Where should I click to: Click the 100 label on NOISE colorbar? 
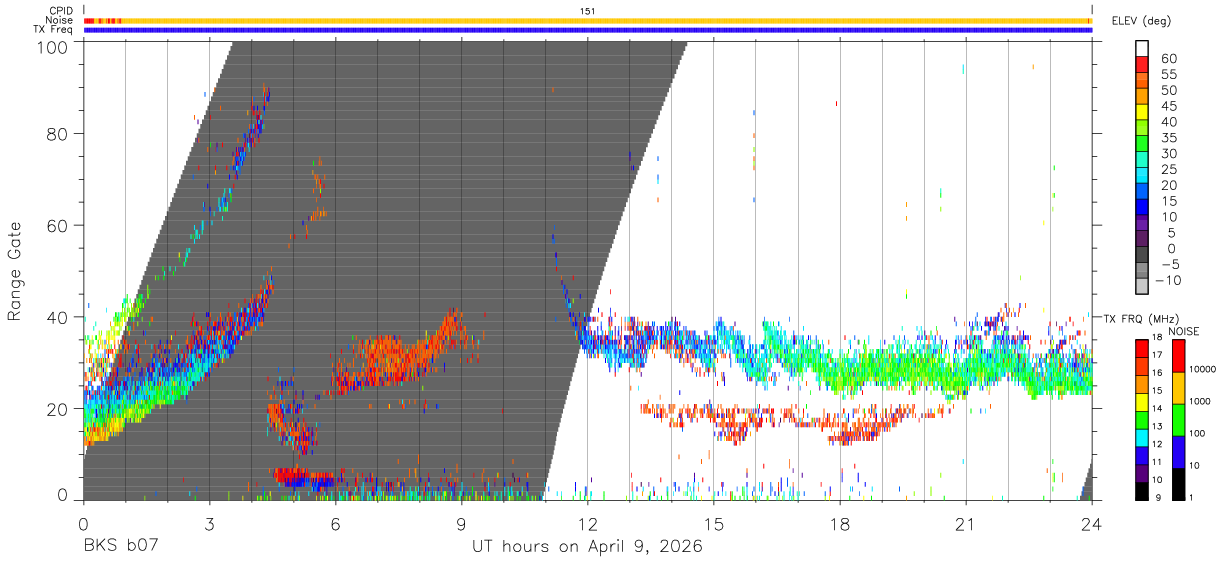point(1197,434)
